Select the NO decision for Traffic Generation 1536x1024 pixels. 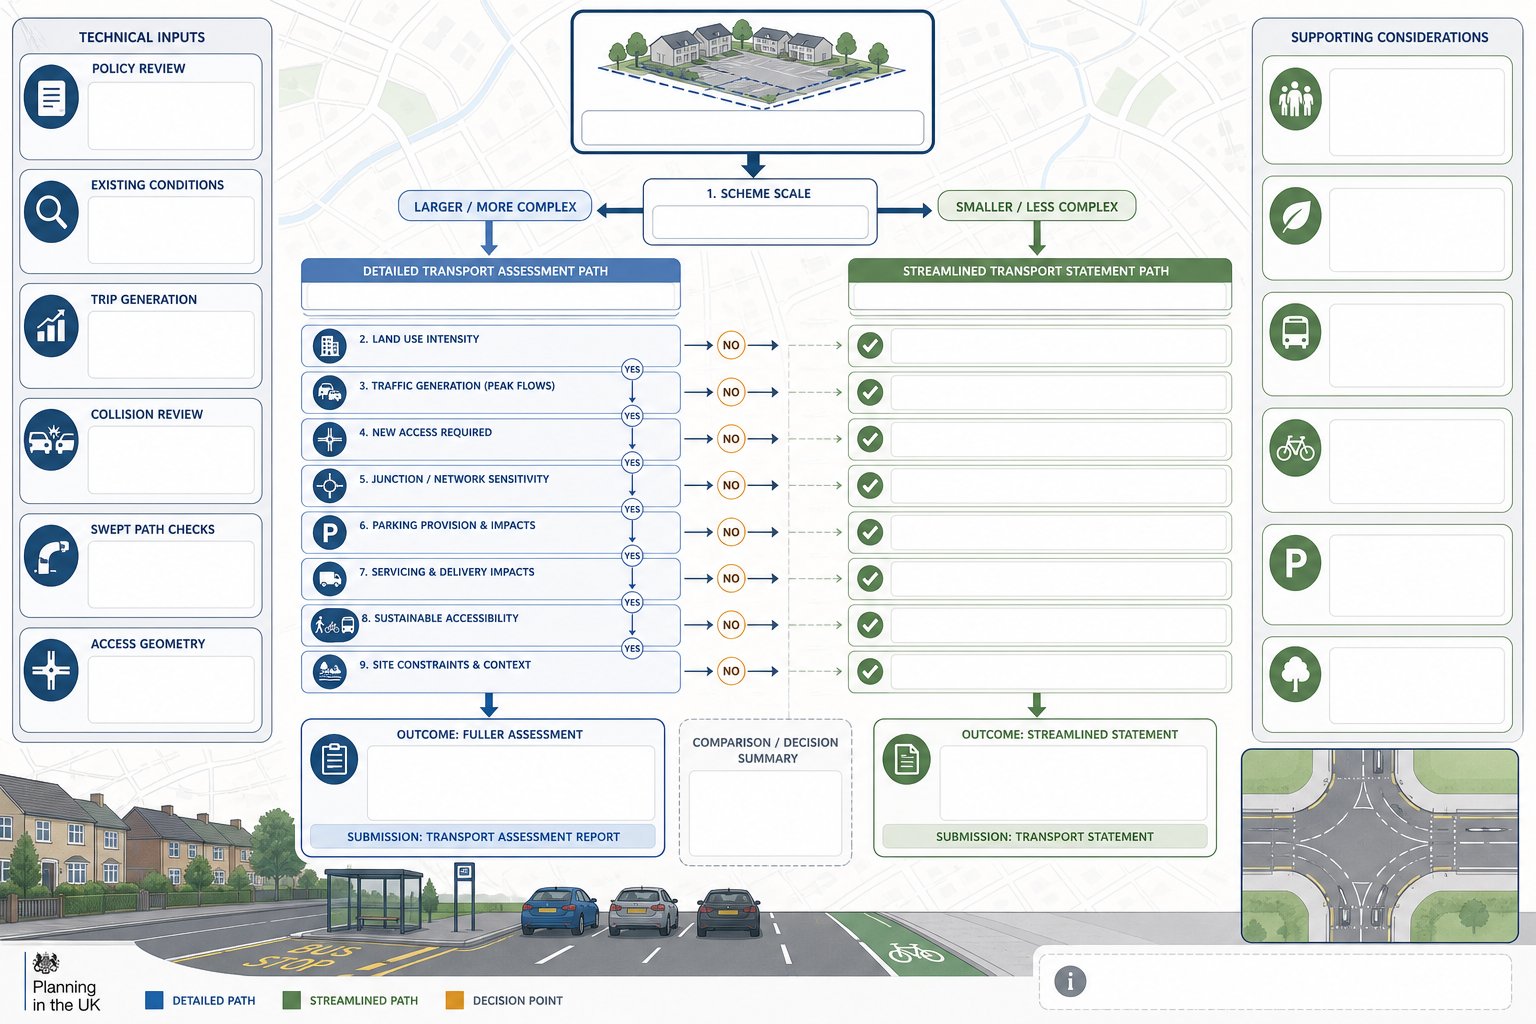731,392
